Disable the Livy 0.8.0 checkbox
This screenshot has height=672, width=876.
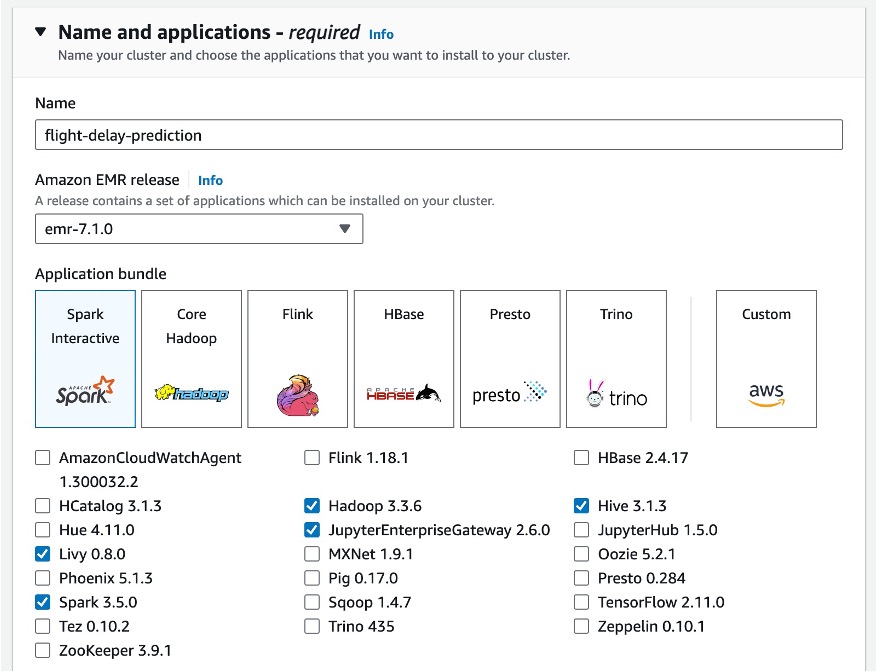point(42,554)
